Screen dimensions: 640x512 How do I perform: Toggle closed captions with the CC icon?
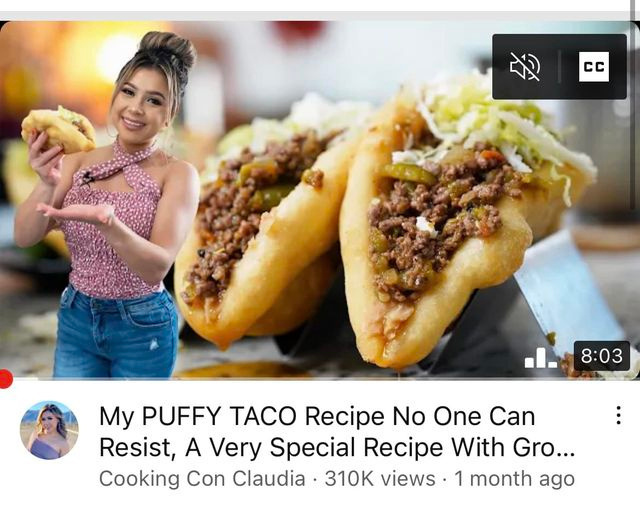coord(594,67)
